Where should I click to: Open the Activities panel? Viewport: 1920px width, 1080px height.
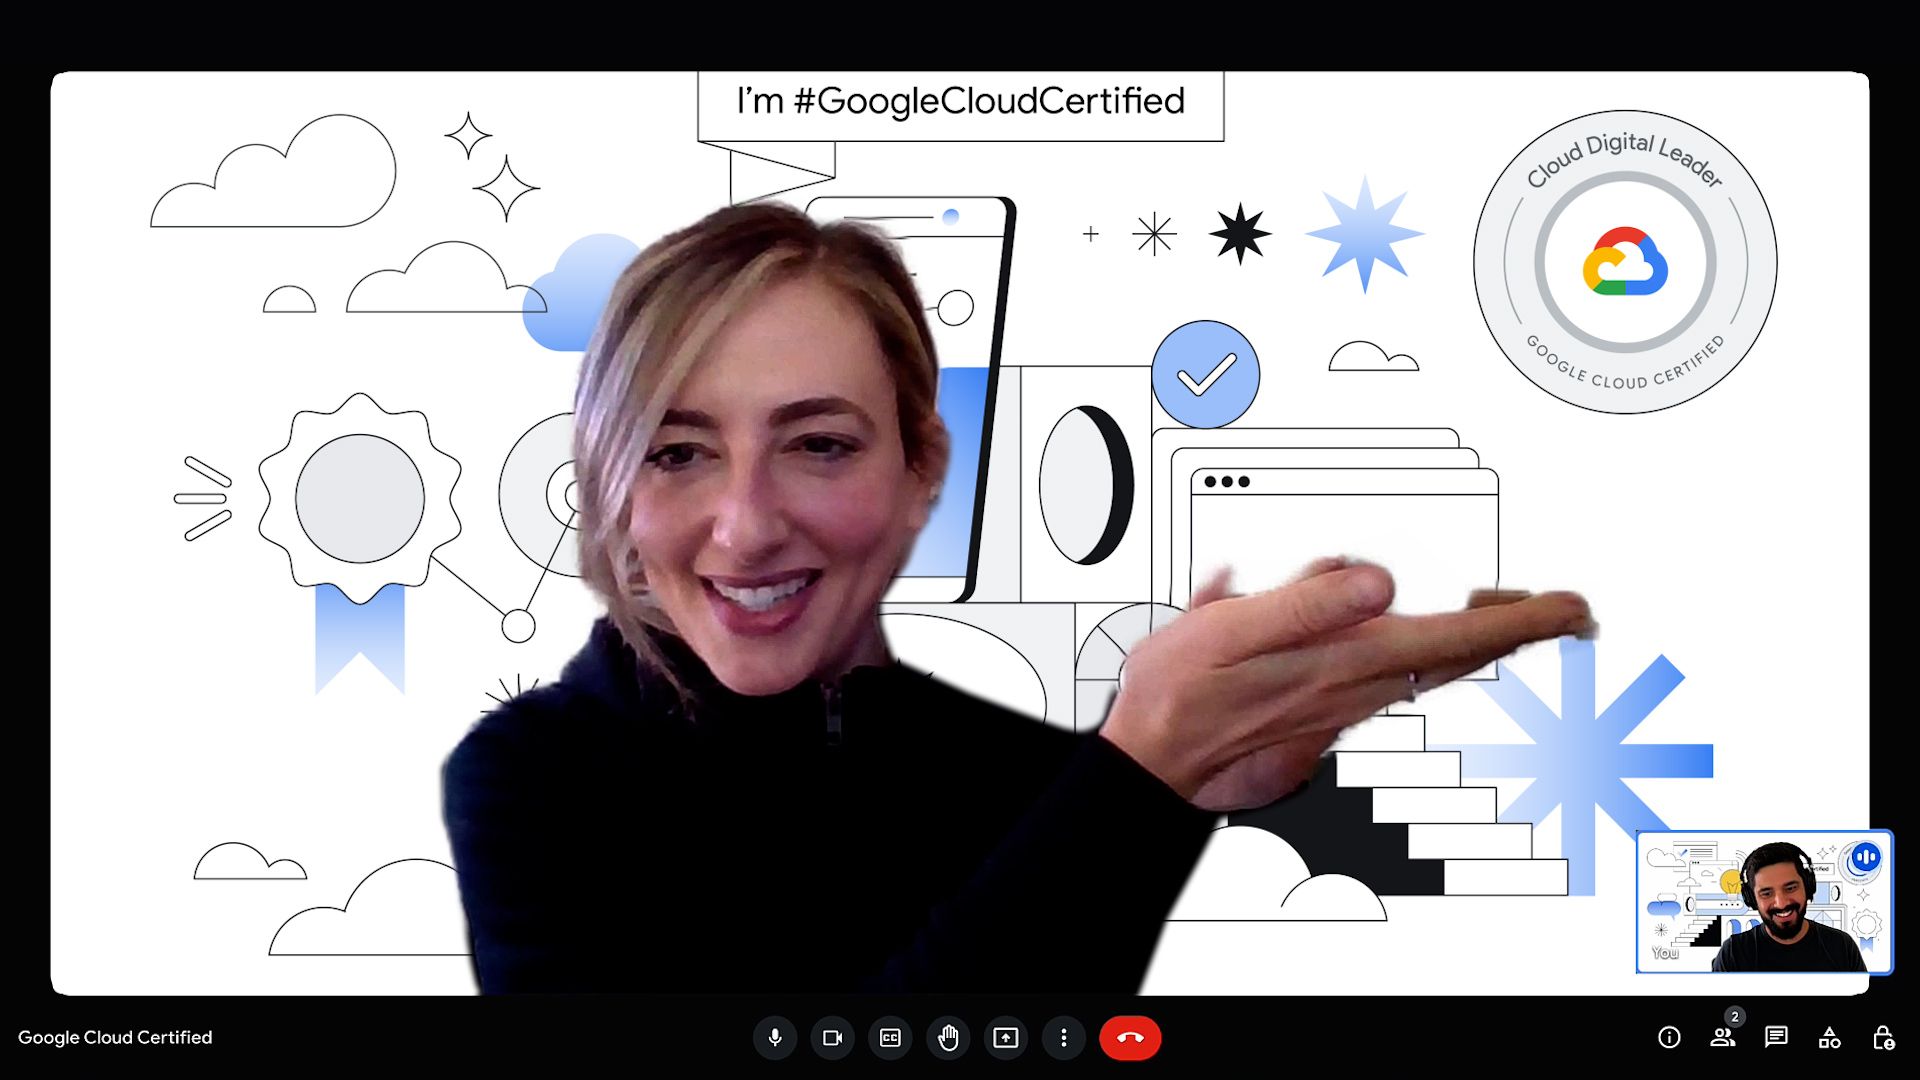click(x=1830, y=1038)
